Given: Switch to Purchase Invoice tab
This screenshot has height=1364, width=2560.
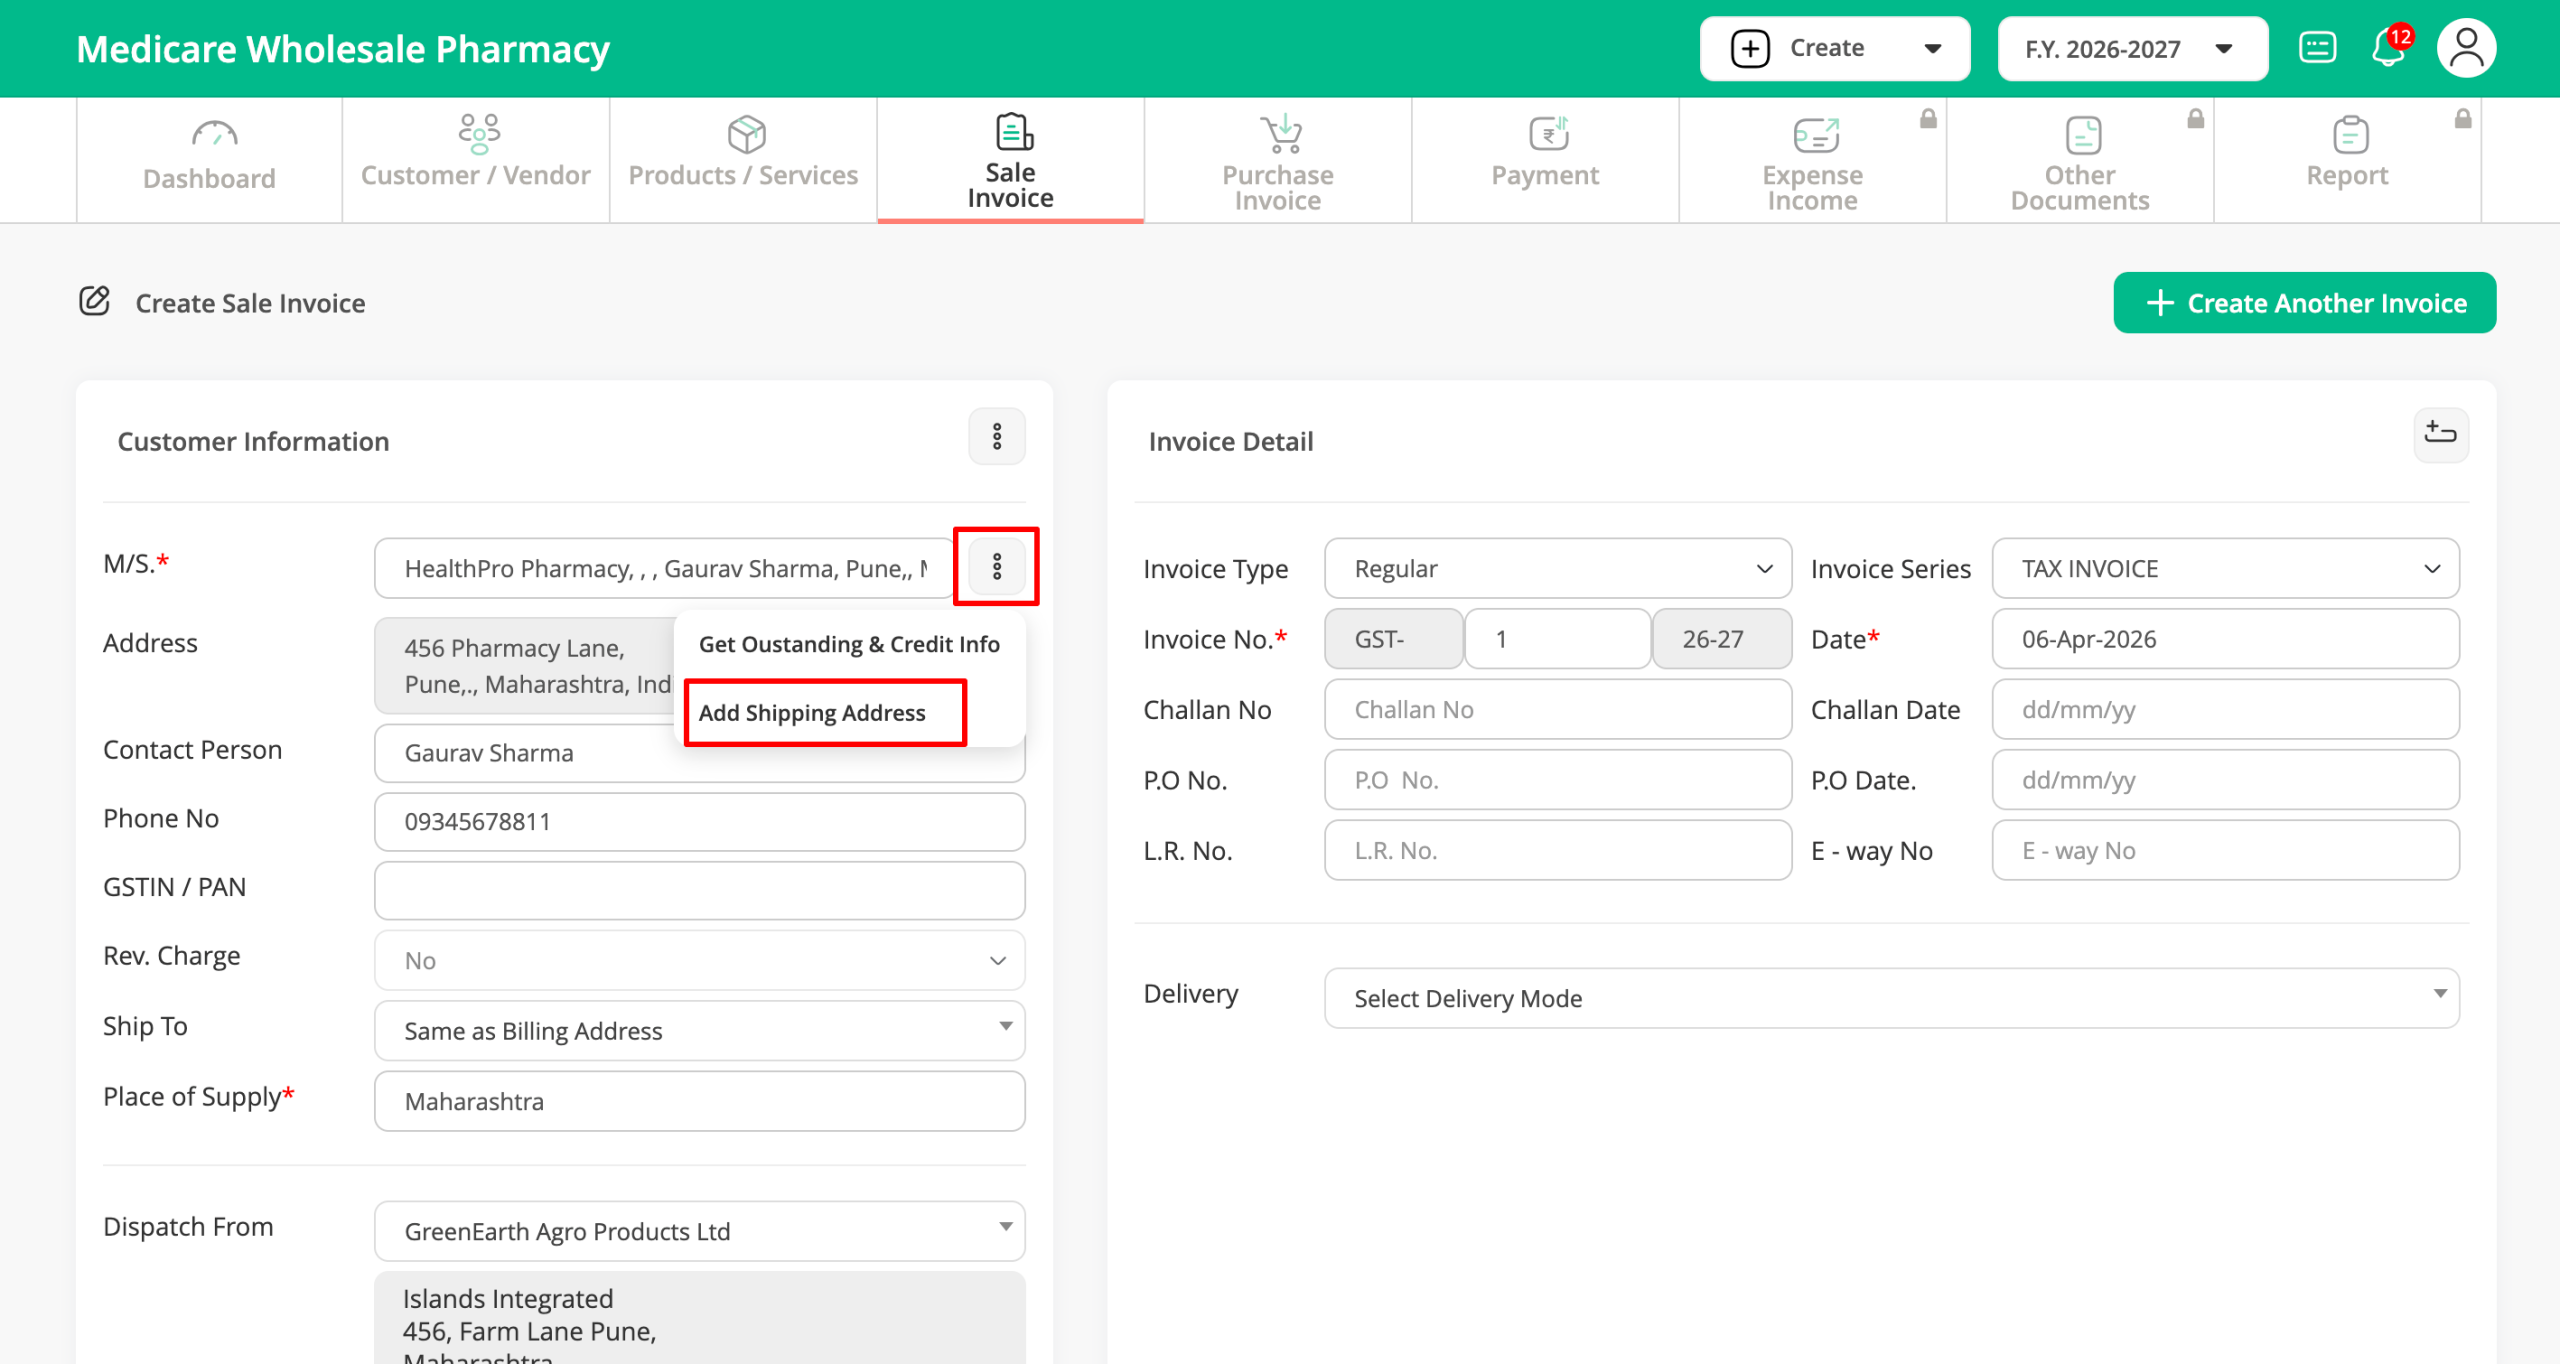Looking at the screenshot, I should (1277, 160).
